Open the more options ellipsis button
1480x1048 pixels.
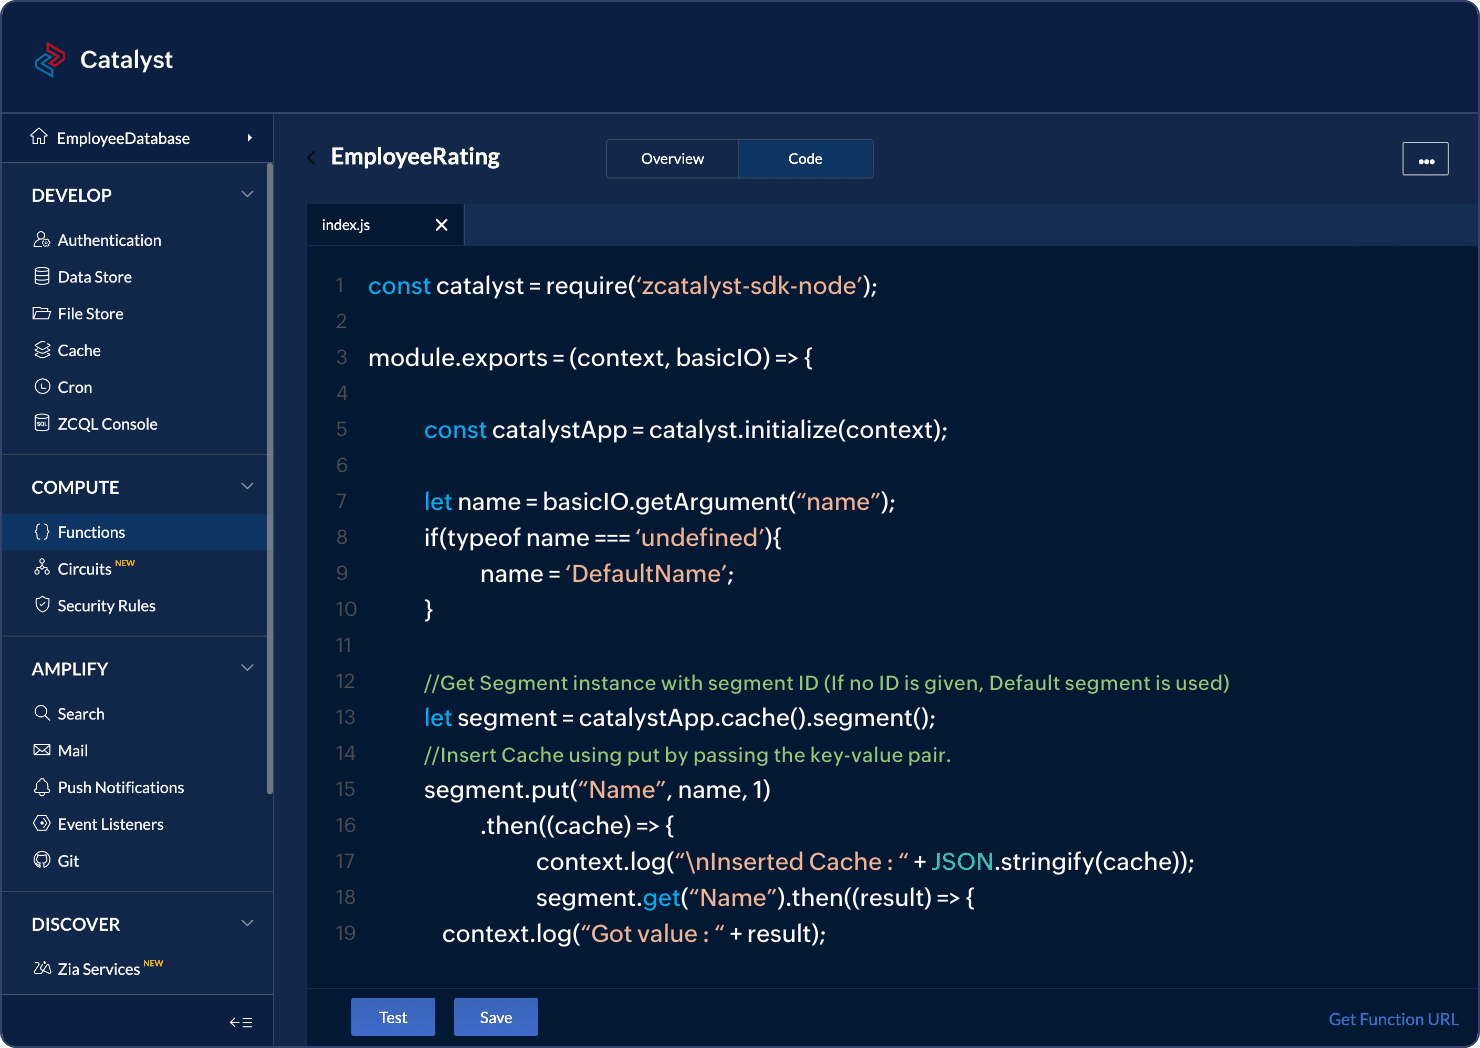tap(1426, 159)
